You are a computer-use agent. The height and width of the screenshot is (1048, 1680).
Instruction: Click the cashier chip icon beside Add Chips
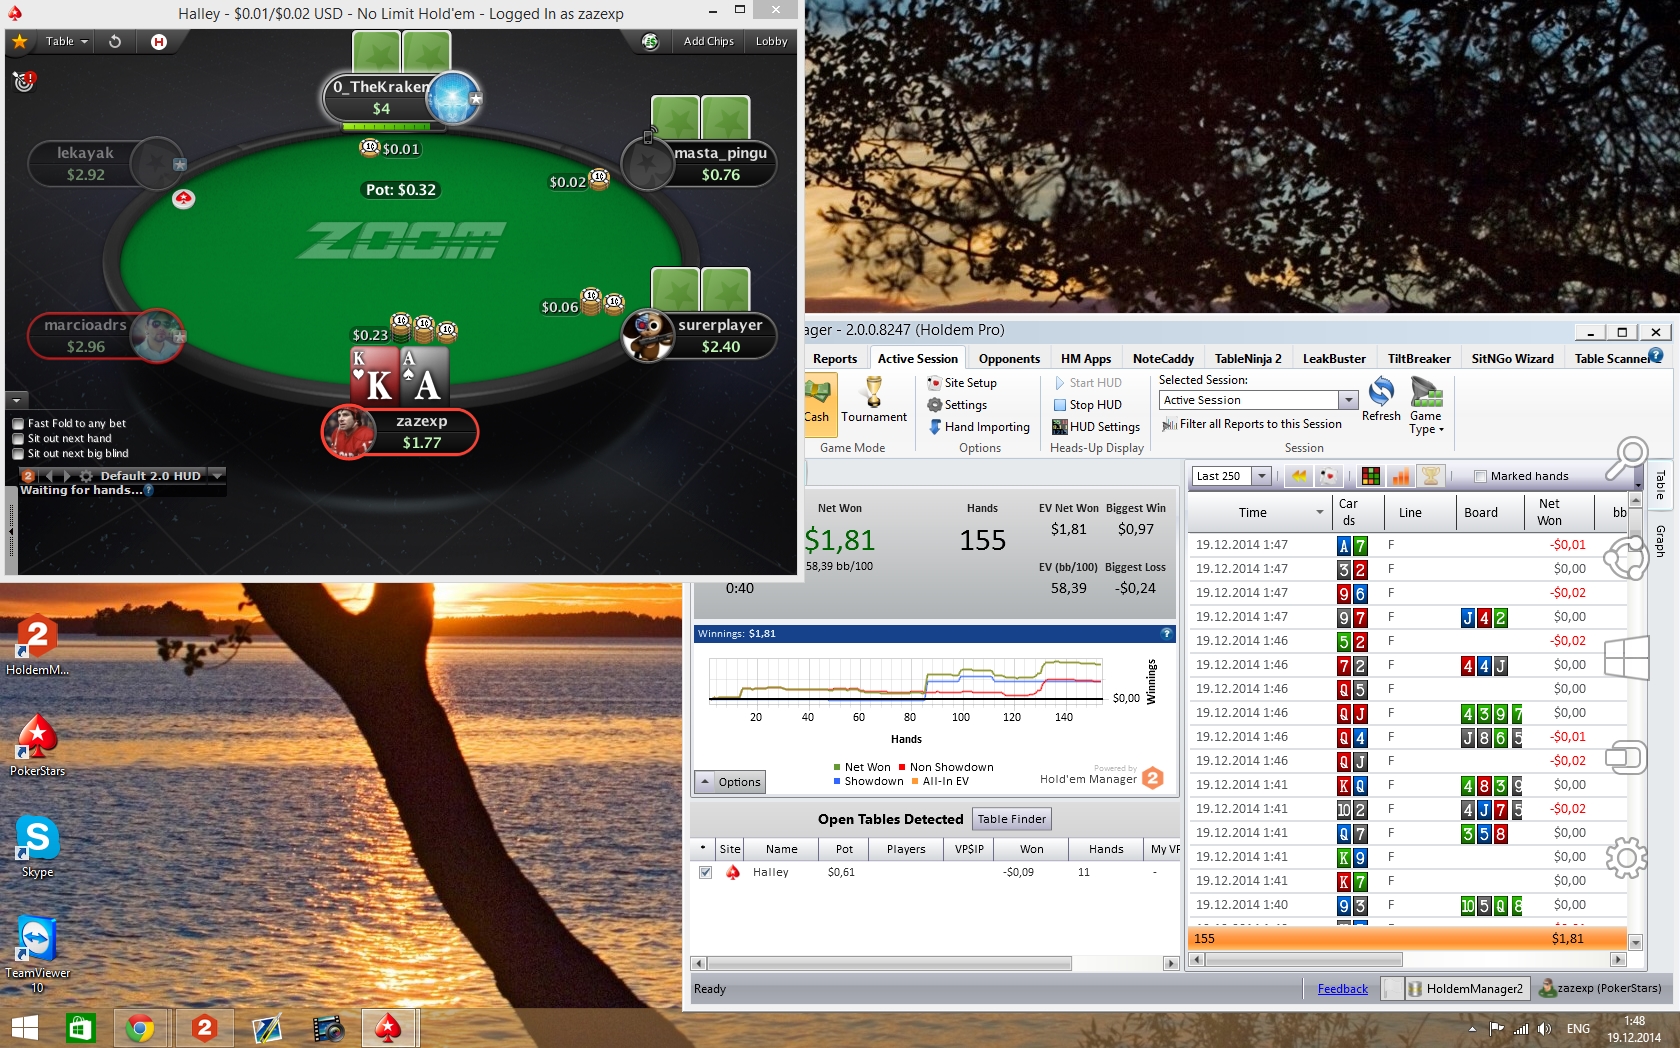(650, 41)
